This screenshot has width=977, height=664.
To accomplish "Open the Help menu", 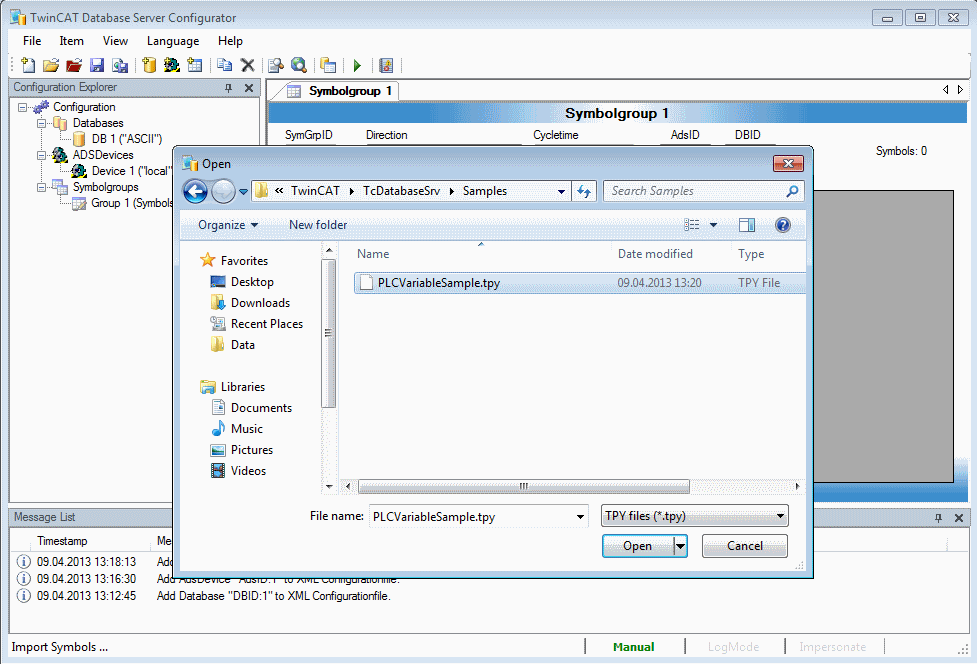I will pyautogui.click(x=230, y=41).
